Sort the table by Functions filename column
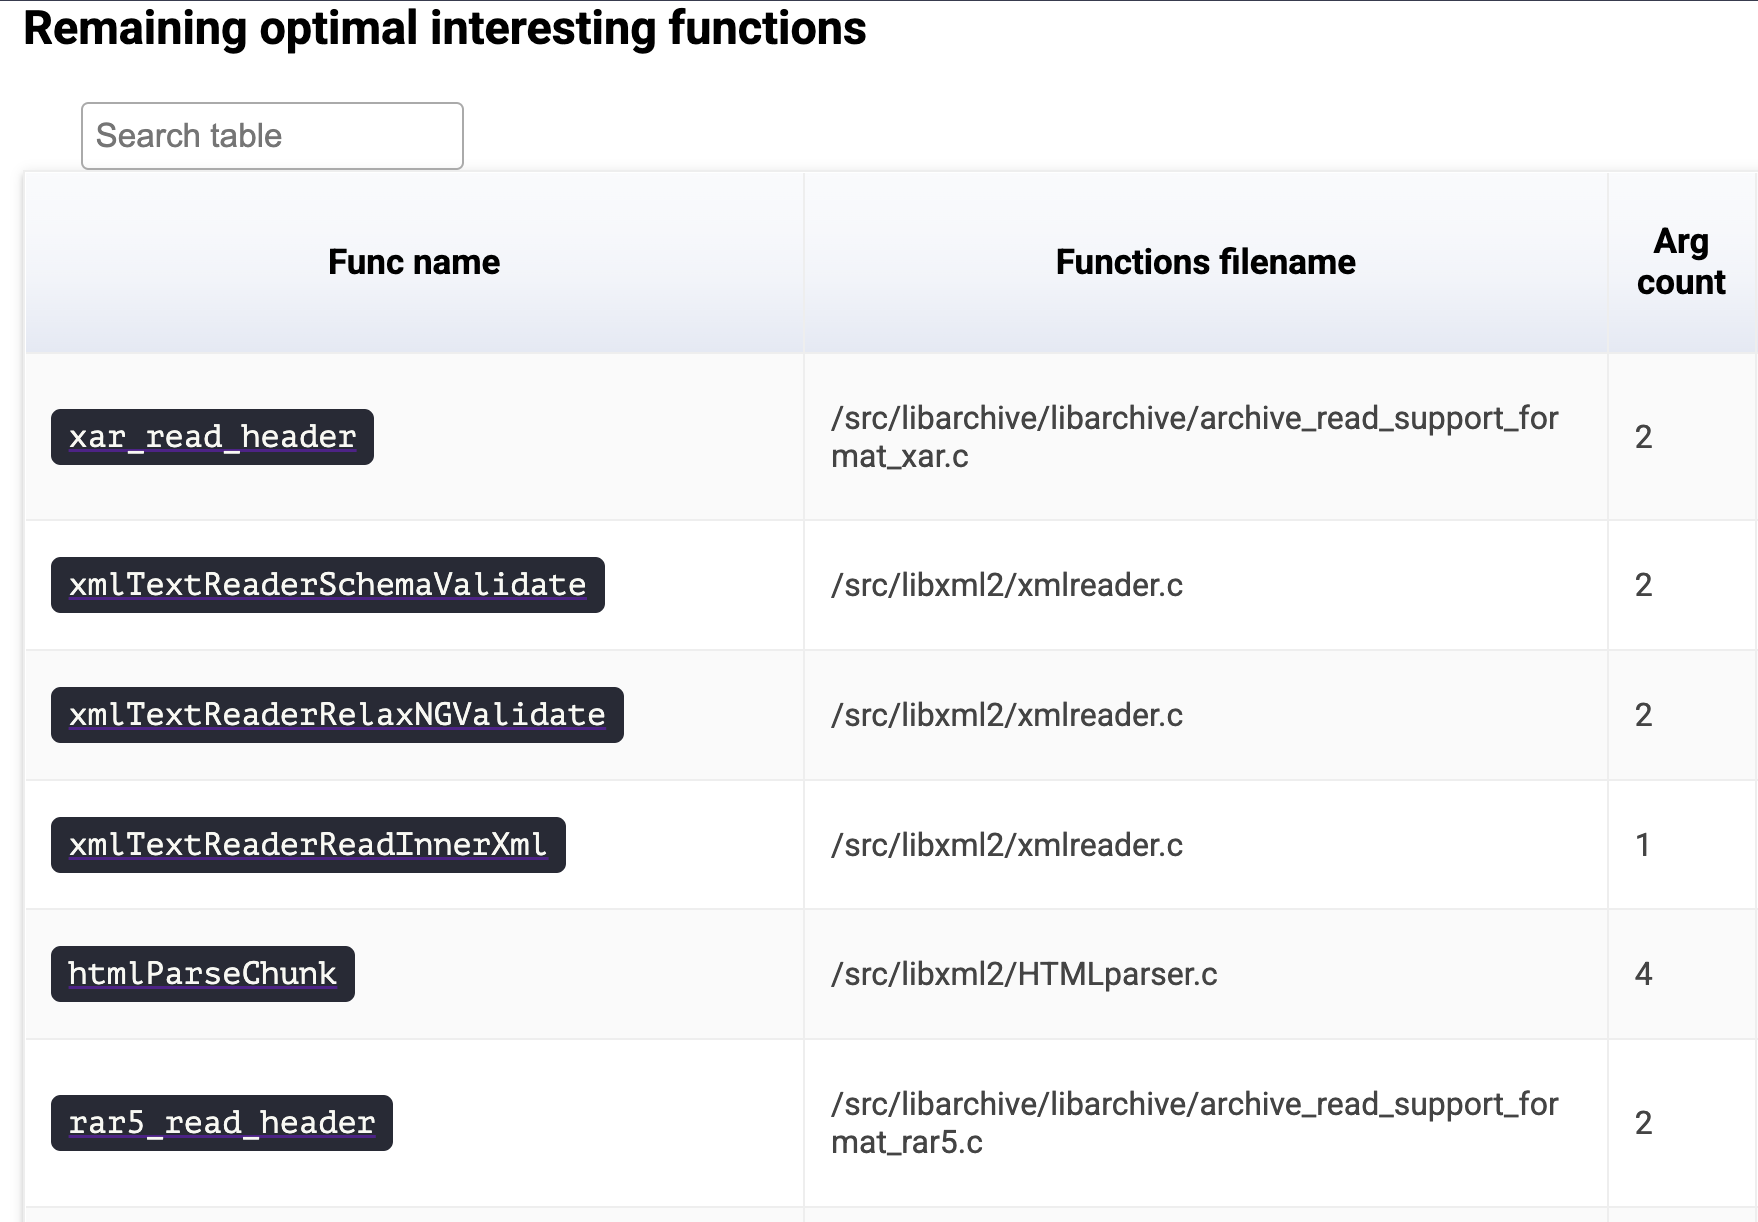 tap(1205, 262)
